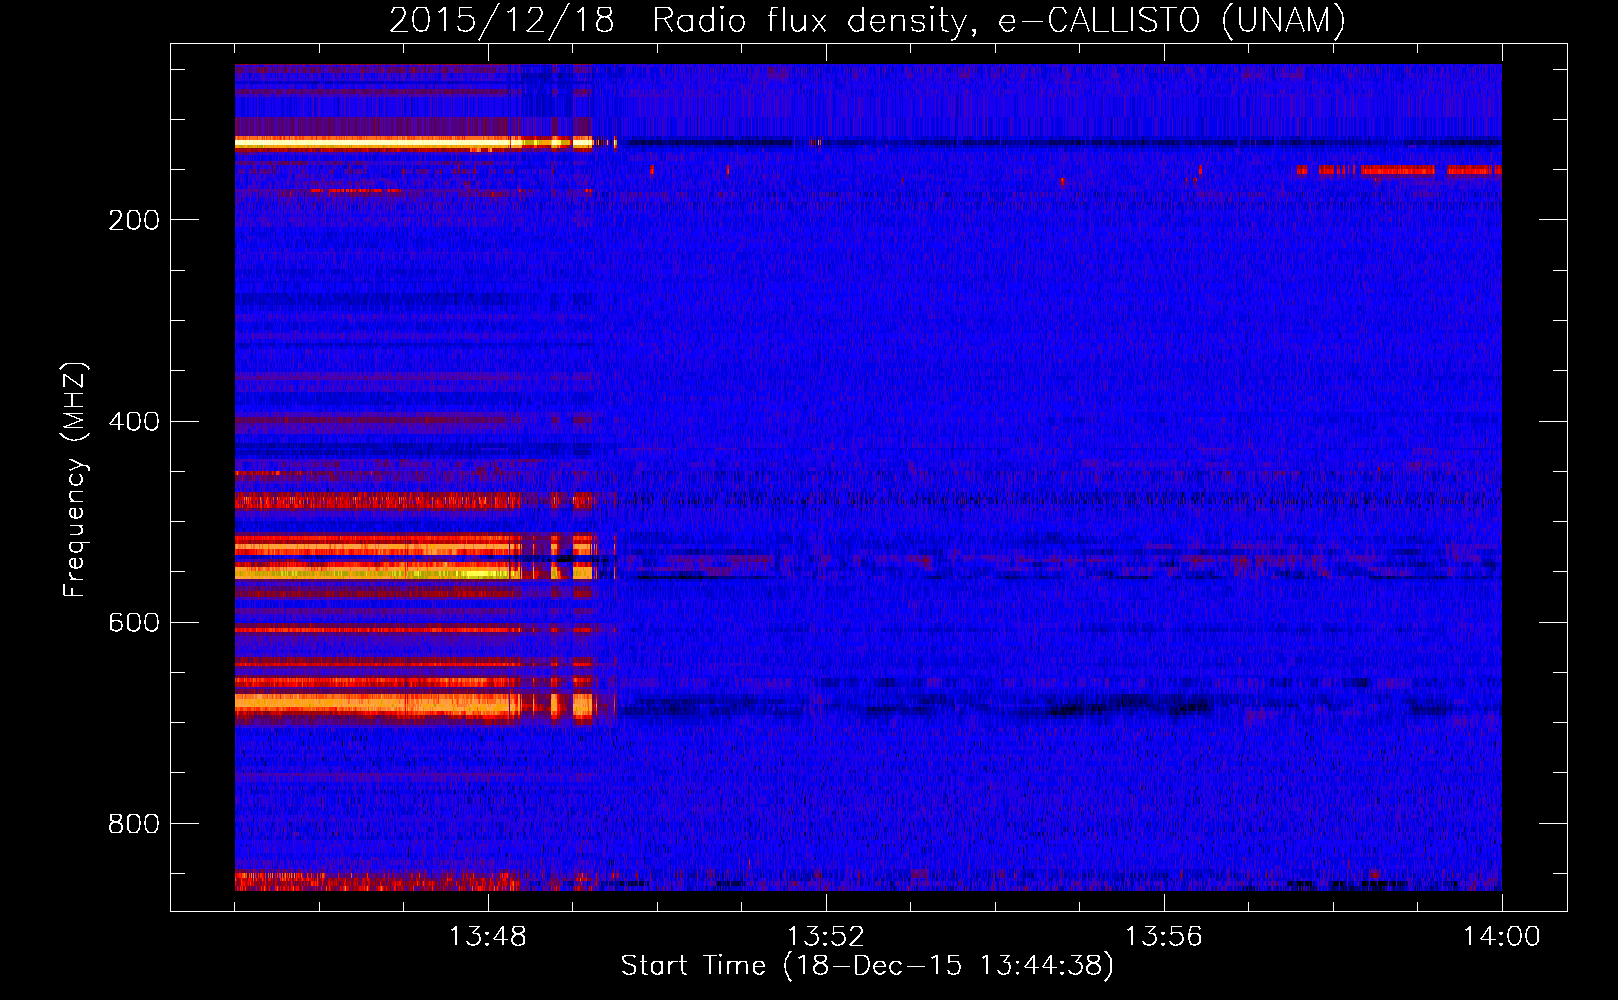Image resolution: width=1618 pixels, height=1000 pixels.
Task: Click the 800 frequency tick label
Action: [134, 823]
